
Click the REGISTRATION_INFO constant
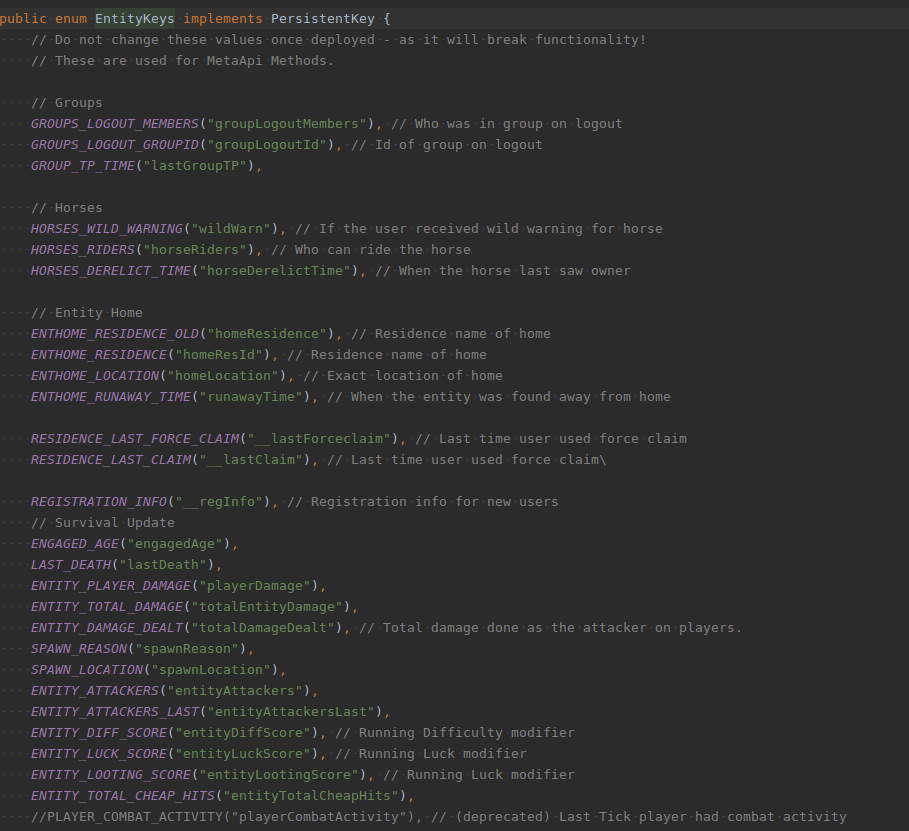[99, 502]
